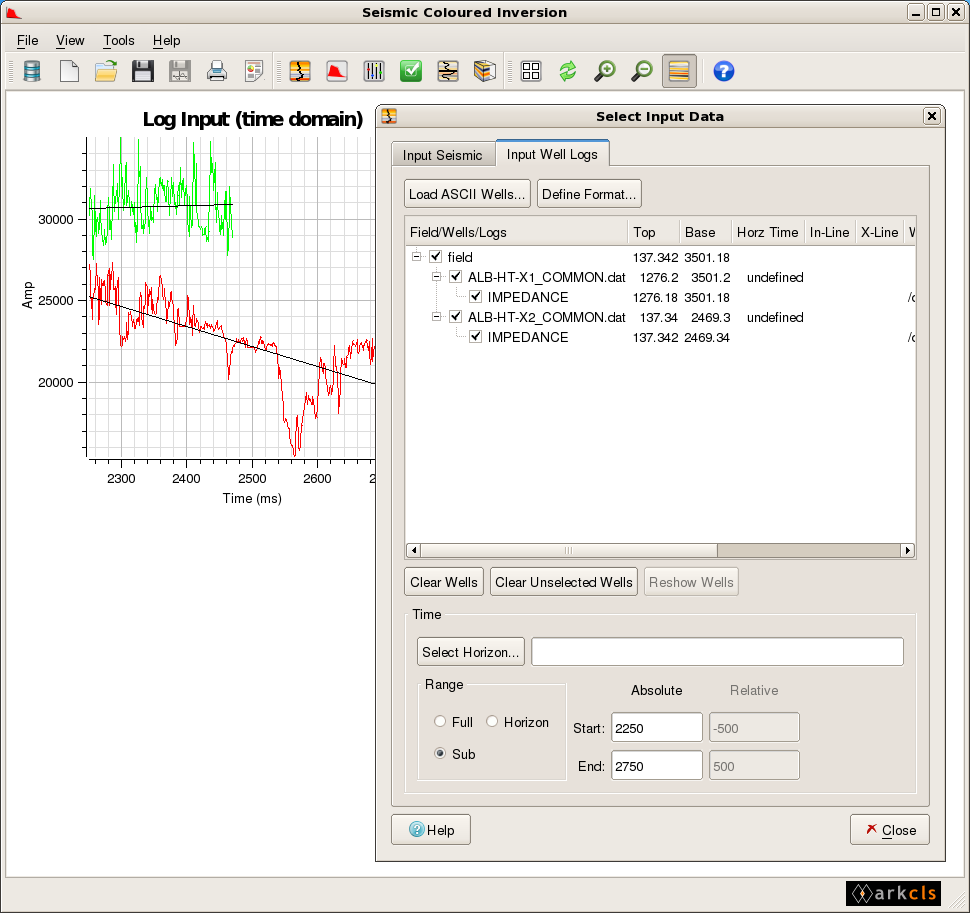Open the select input data icon
Viewport: 970px width, 913px height.
click(x=300, y=71)
